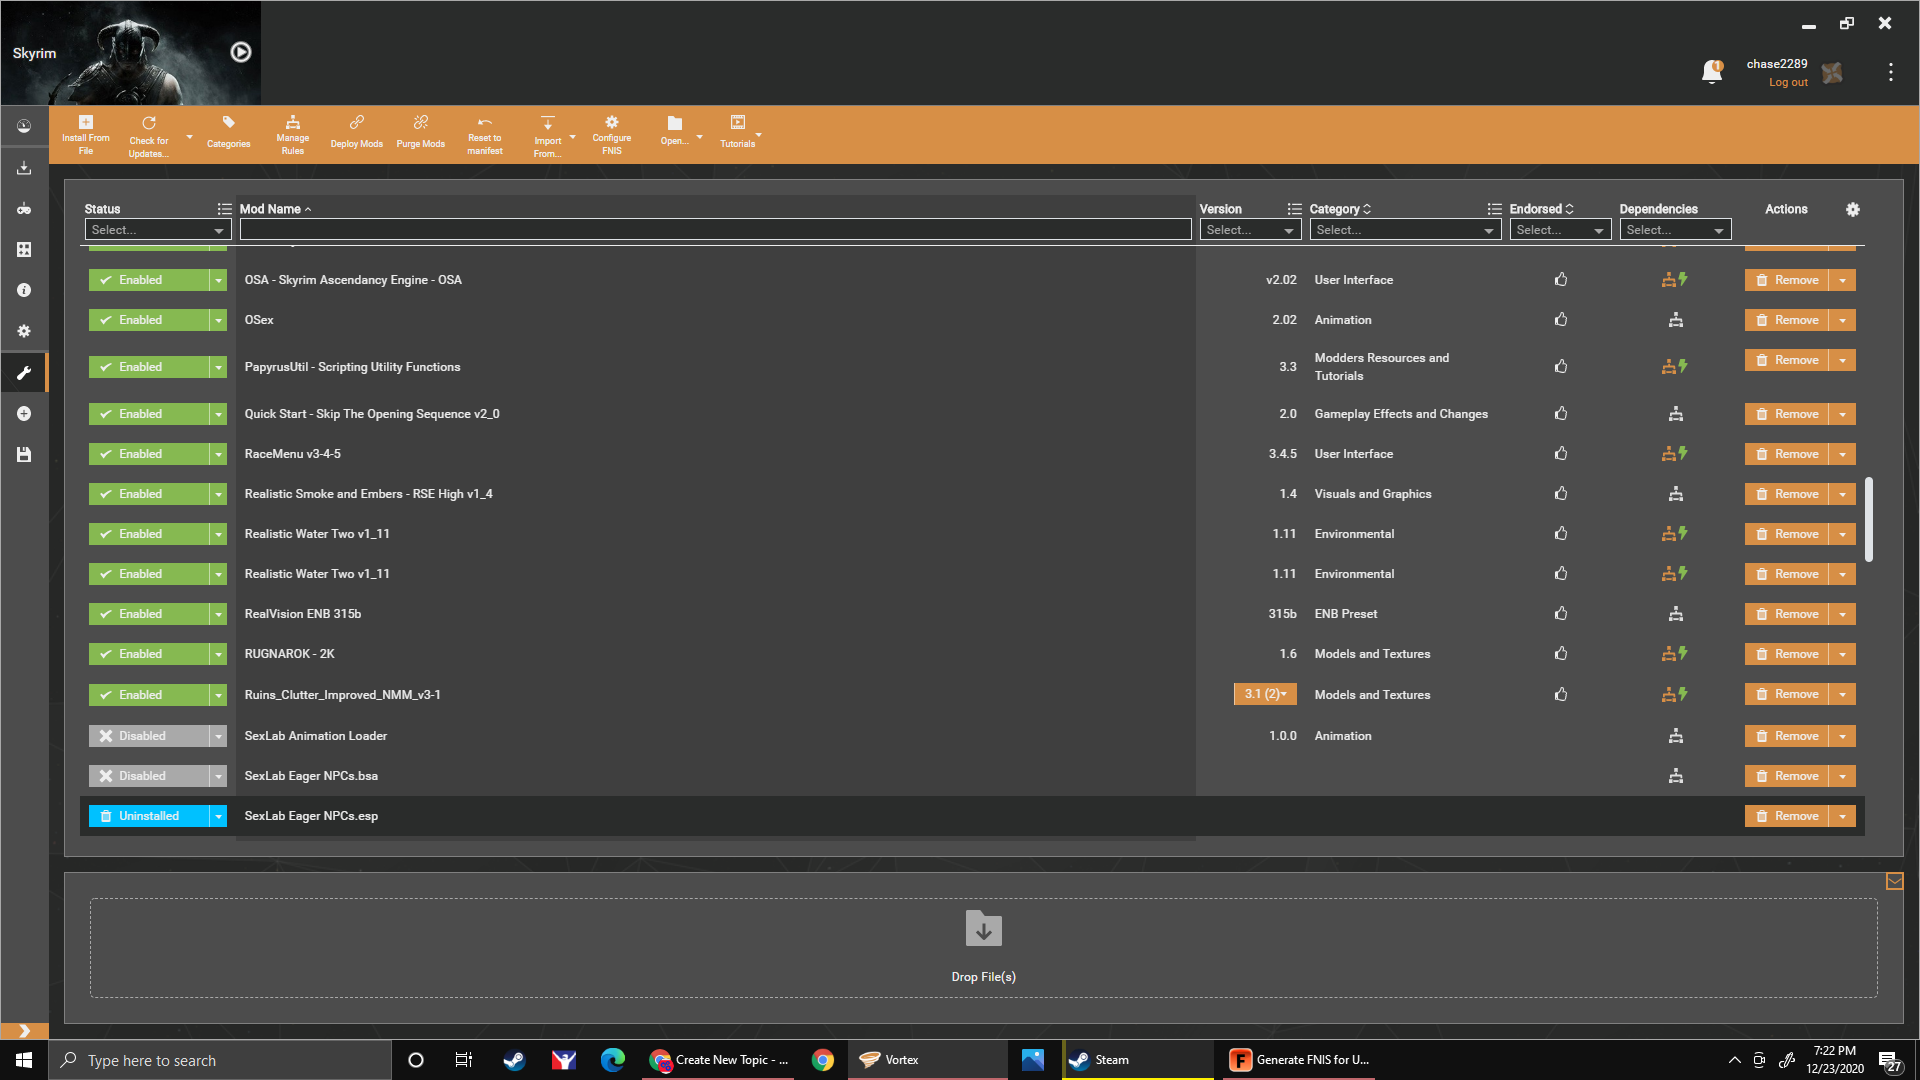The height and width of the screenshot is (1080, 1920).
Task: Open the floppy-disk save icon in the sidebar
Action: 24,455
